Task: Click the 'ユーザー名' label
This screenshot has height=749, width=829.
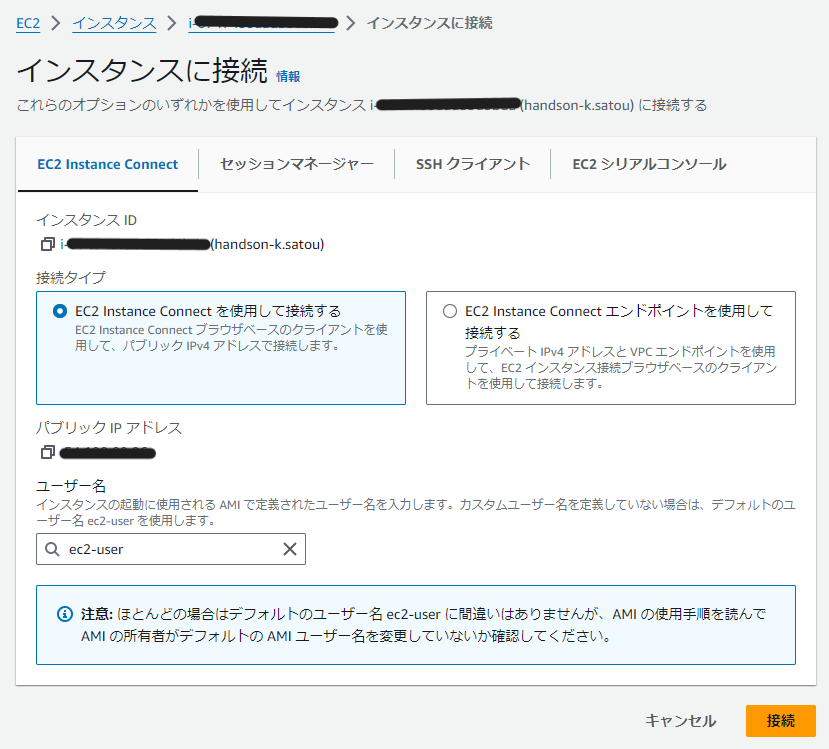Action: (x=71, y=485)
